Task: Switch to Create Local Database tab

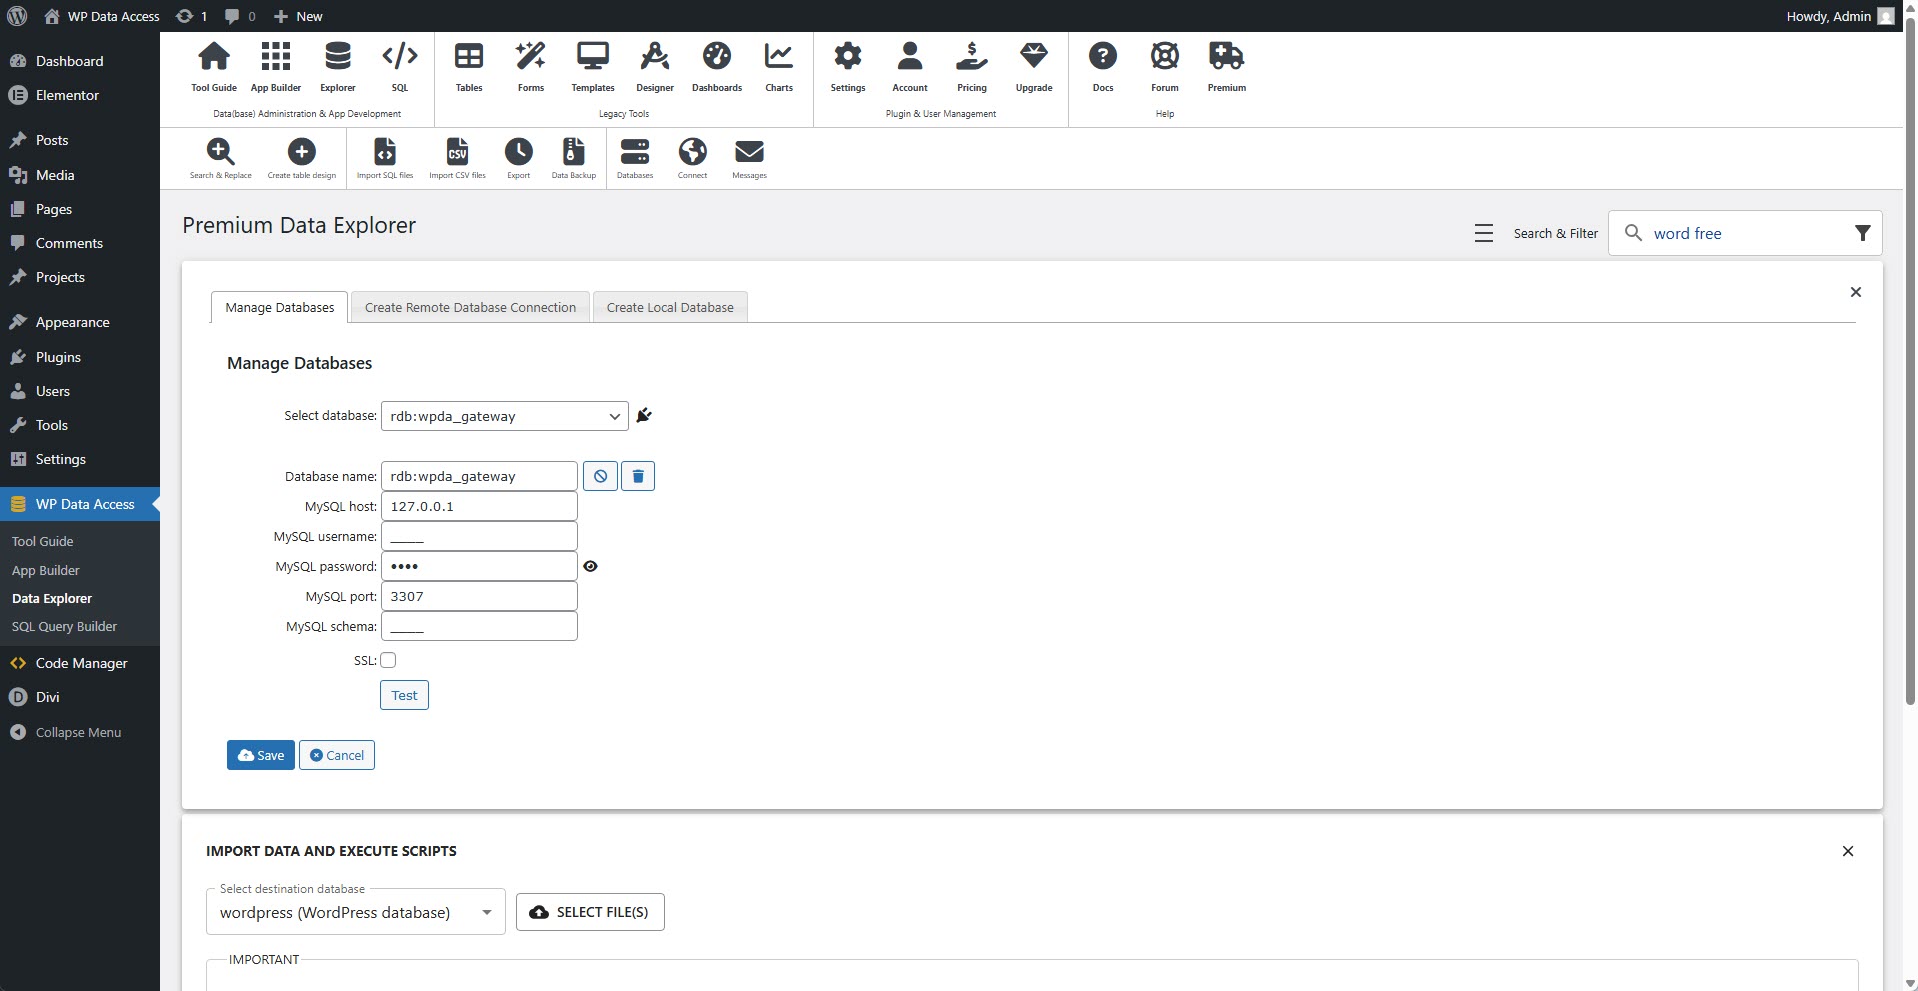Action: (669, 307)
